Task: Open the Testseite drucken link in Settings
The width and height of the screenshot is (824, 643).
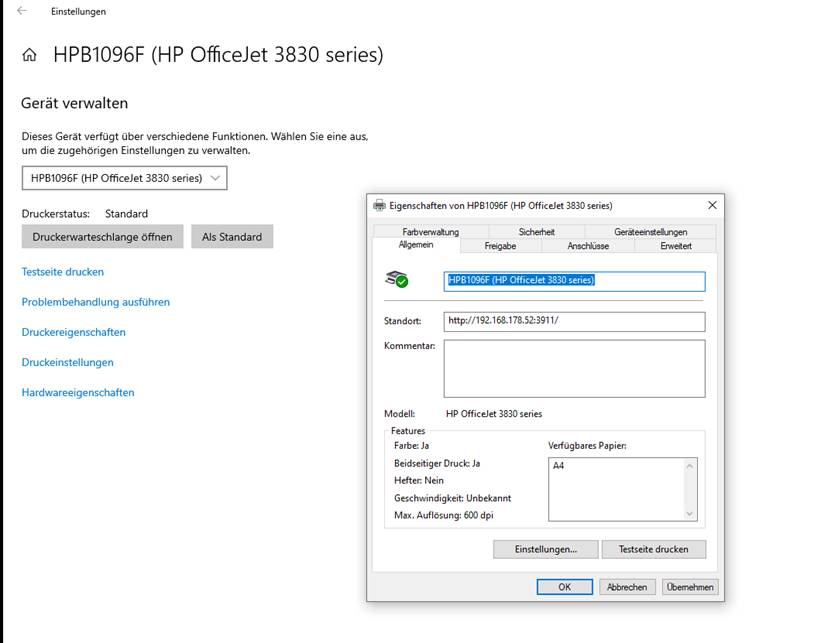Action: [63, 272]
